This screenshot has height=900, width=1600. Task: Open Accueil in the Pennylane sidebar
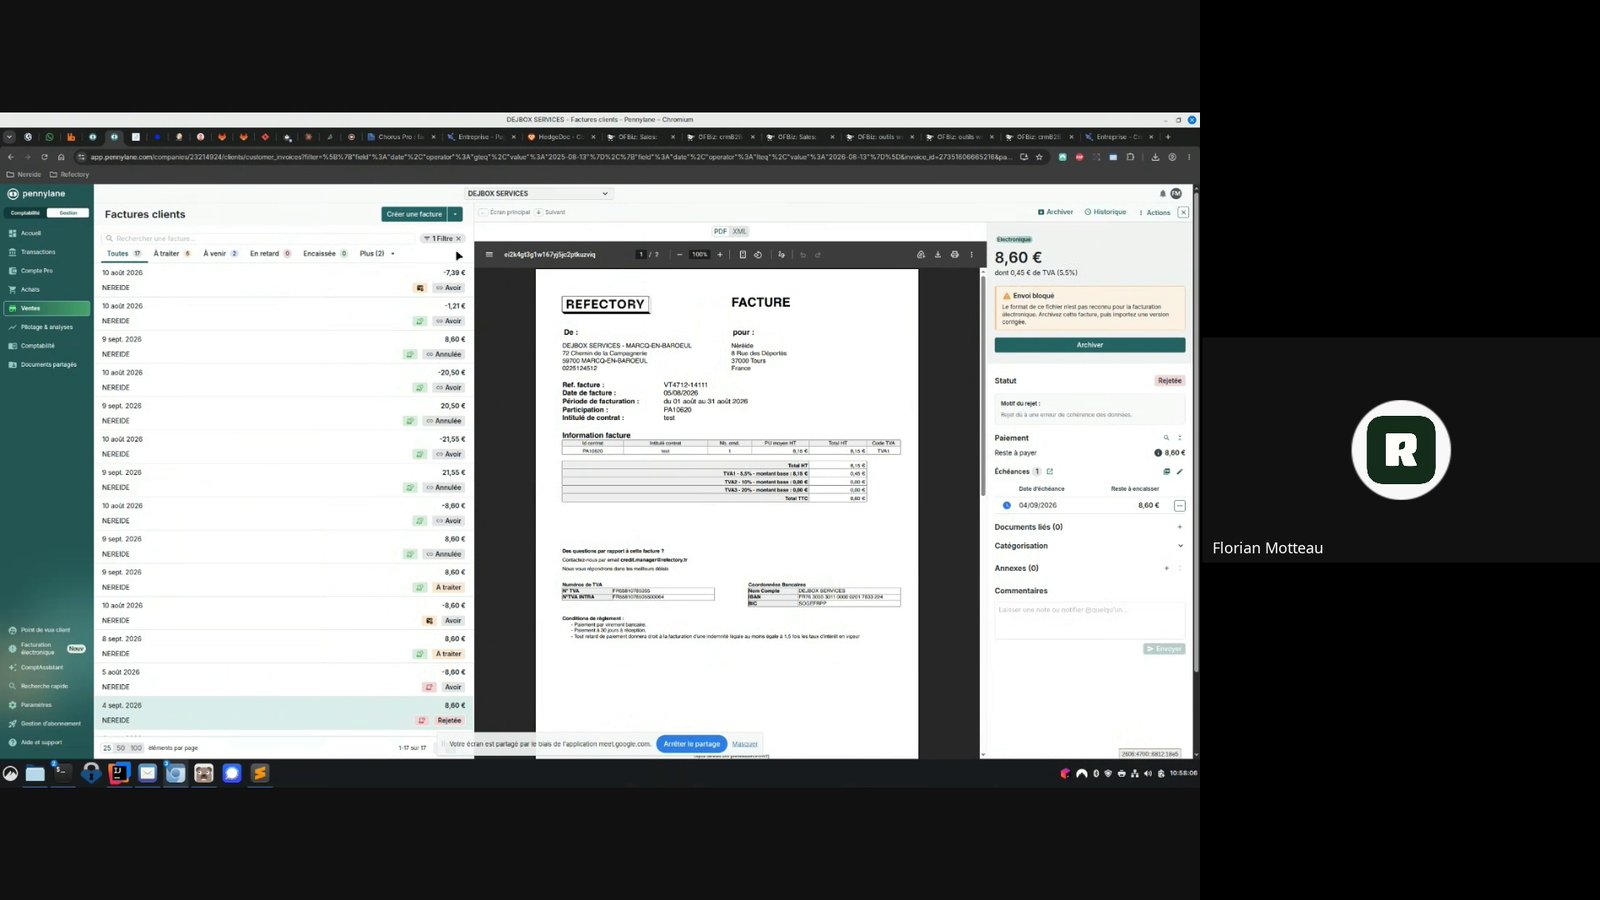point(31,233)
